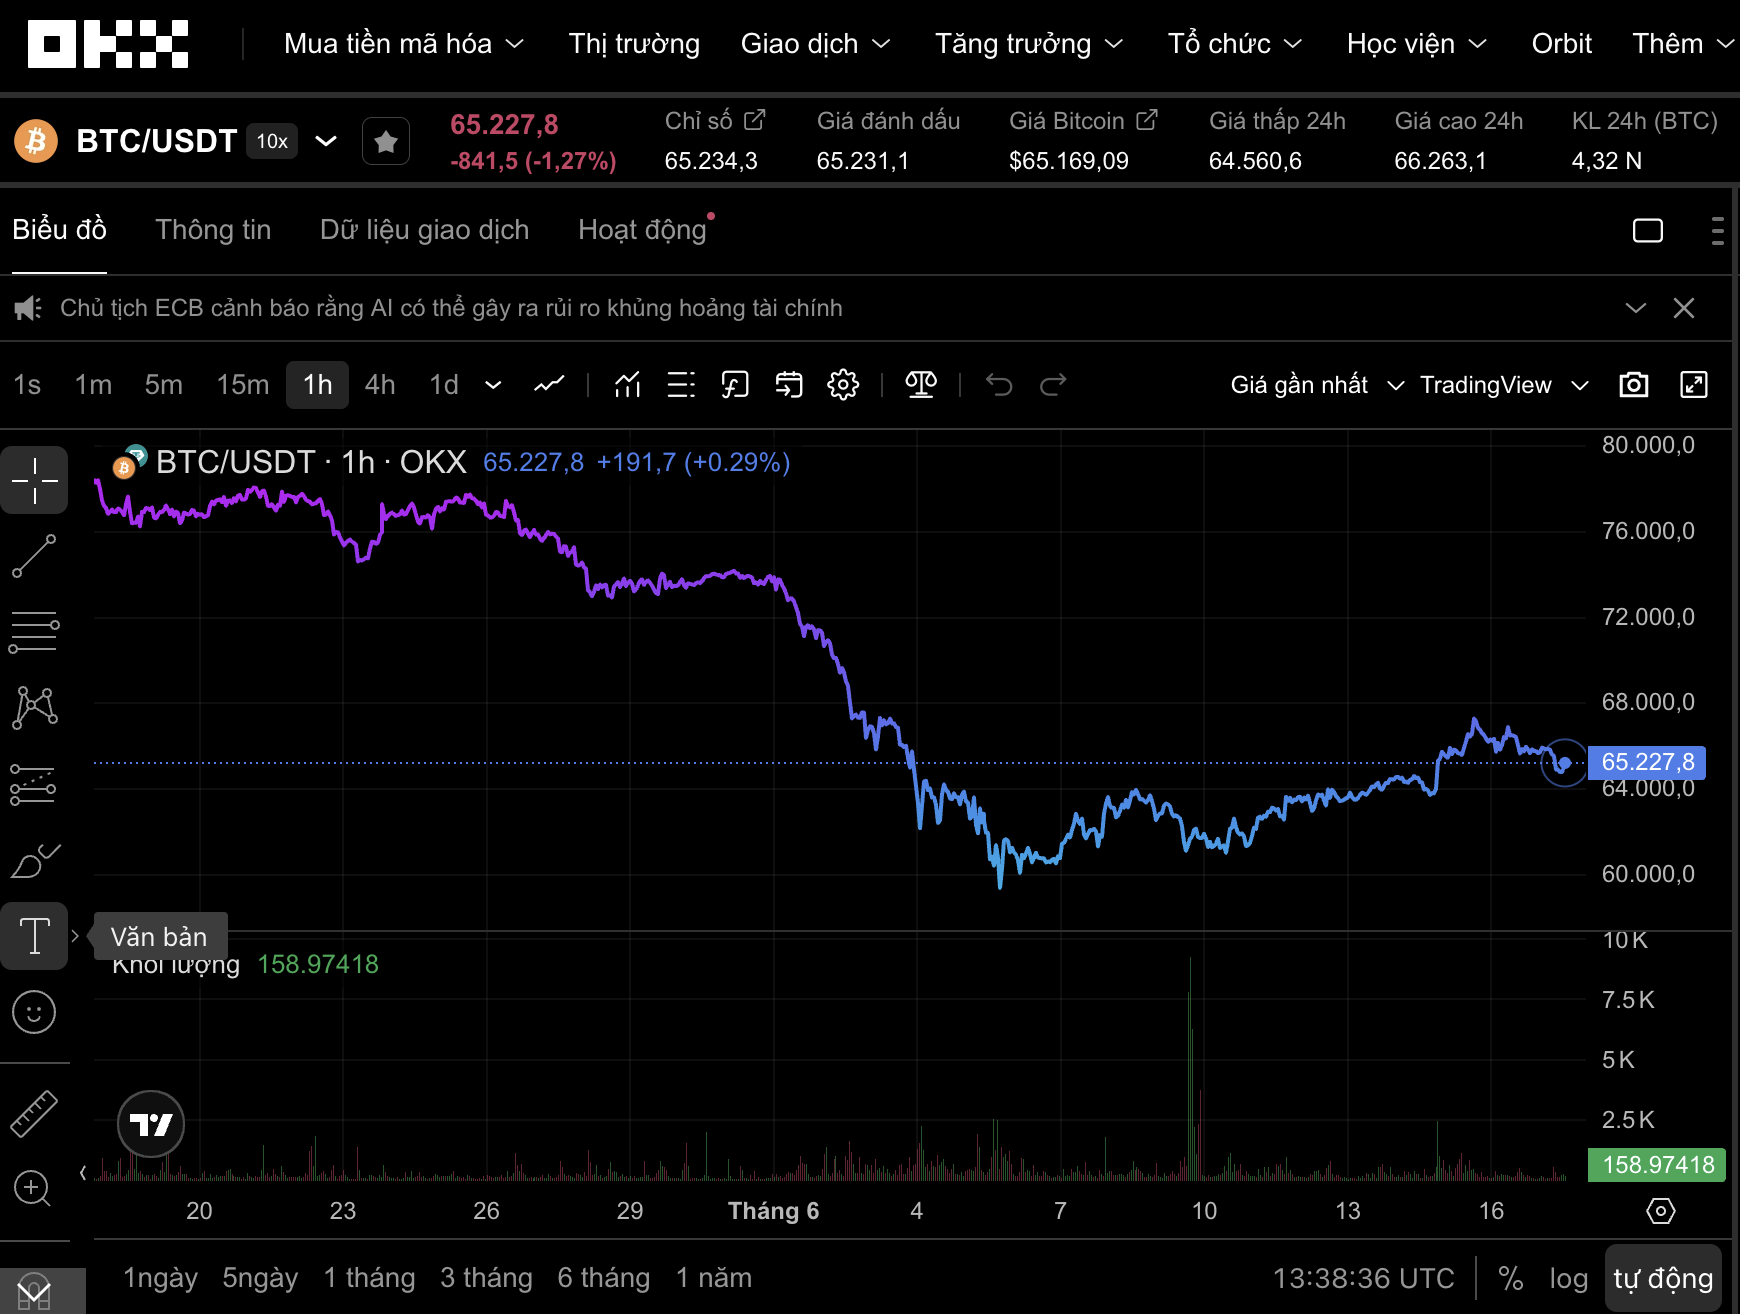
Task: Select the 4h timeframe
Action: click(x=380, y=385)
